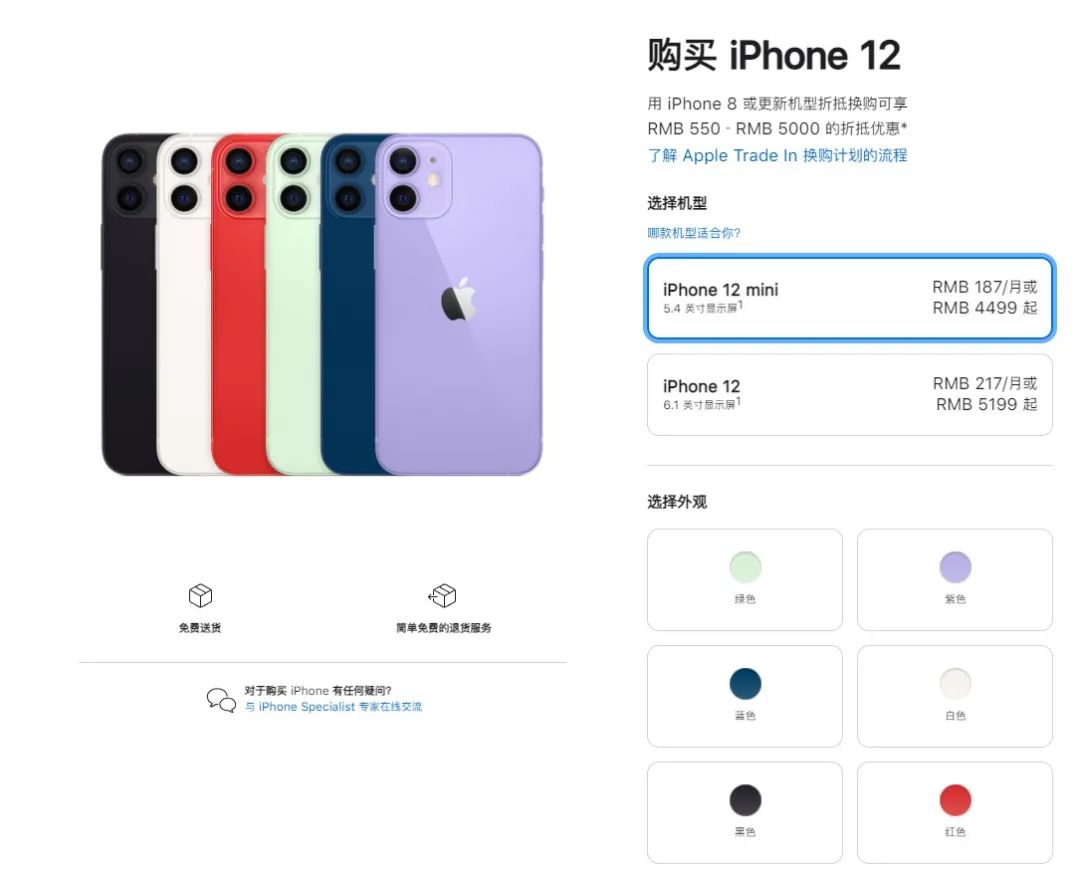This screenshot has width=1080, height=875.
Task: Click the '免费送货' free delivery label
Action: point(200,628)
